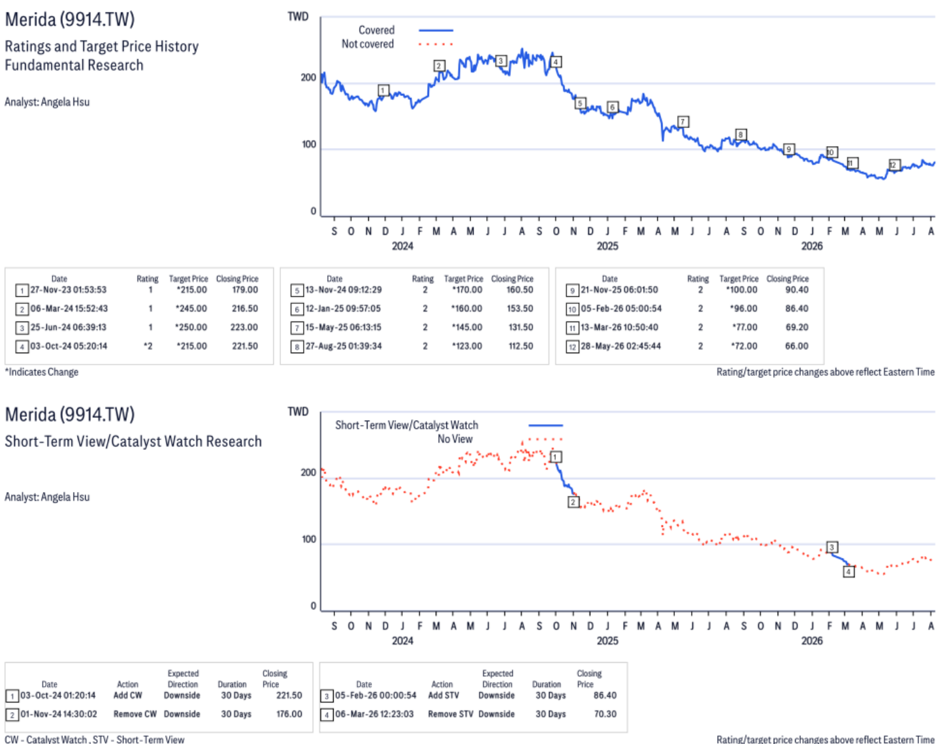This screenshot has height=744, width=939.
Task: Click marker 6 on the Ratings price chart
Action: [x=612, y=107]
